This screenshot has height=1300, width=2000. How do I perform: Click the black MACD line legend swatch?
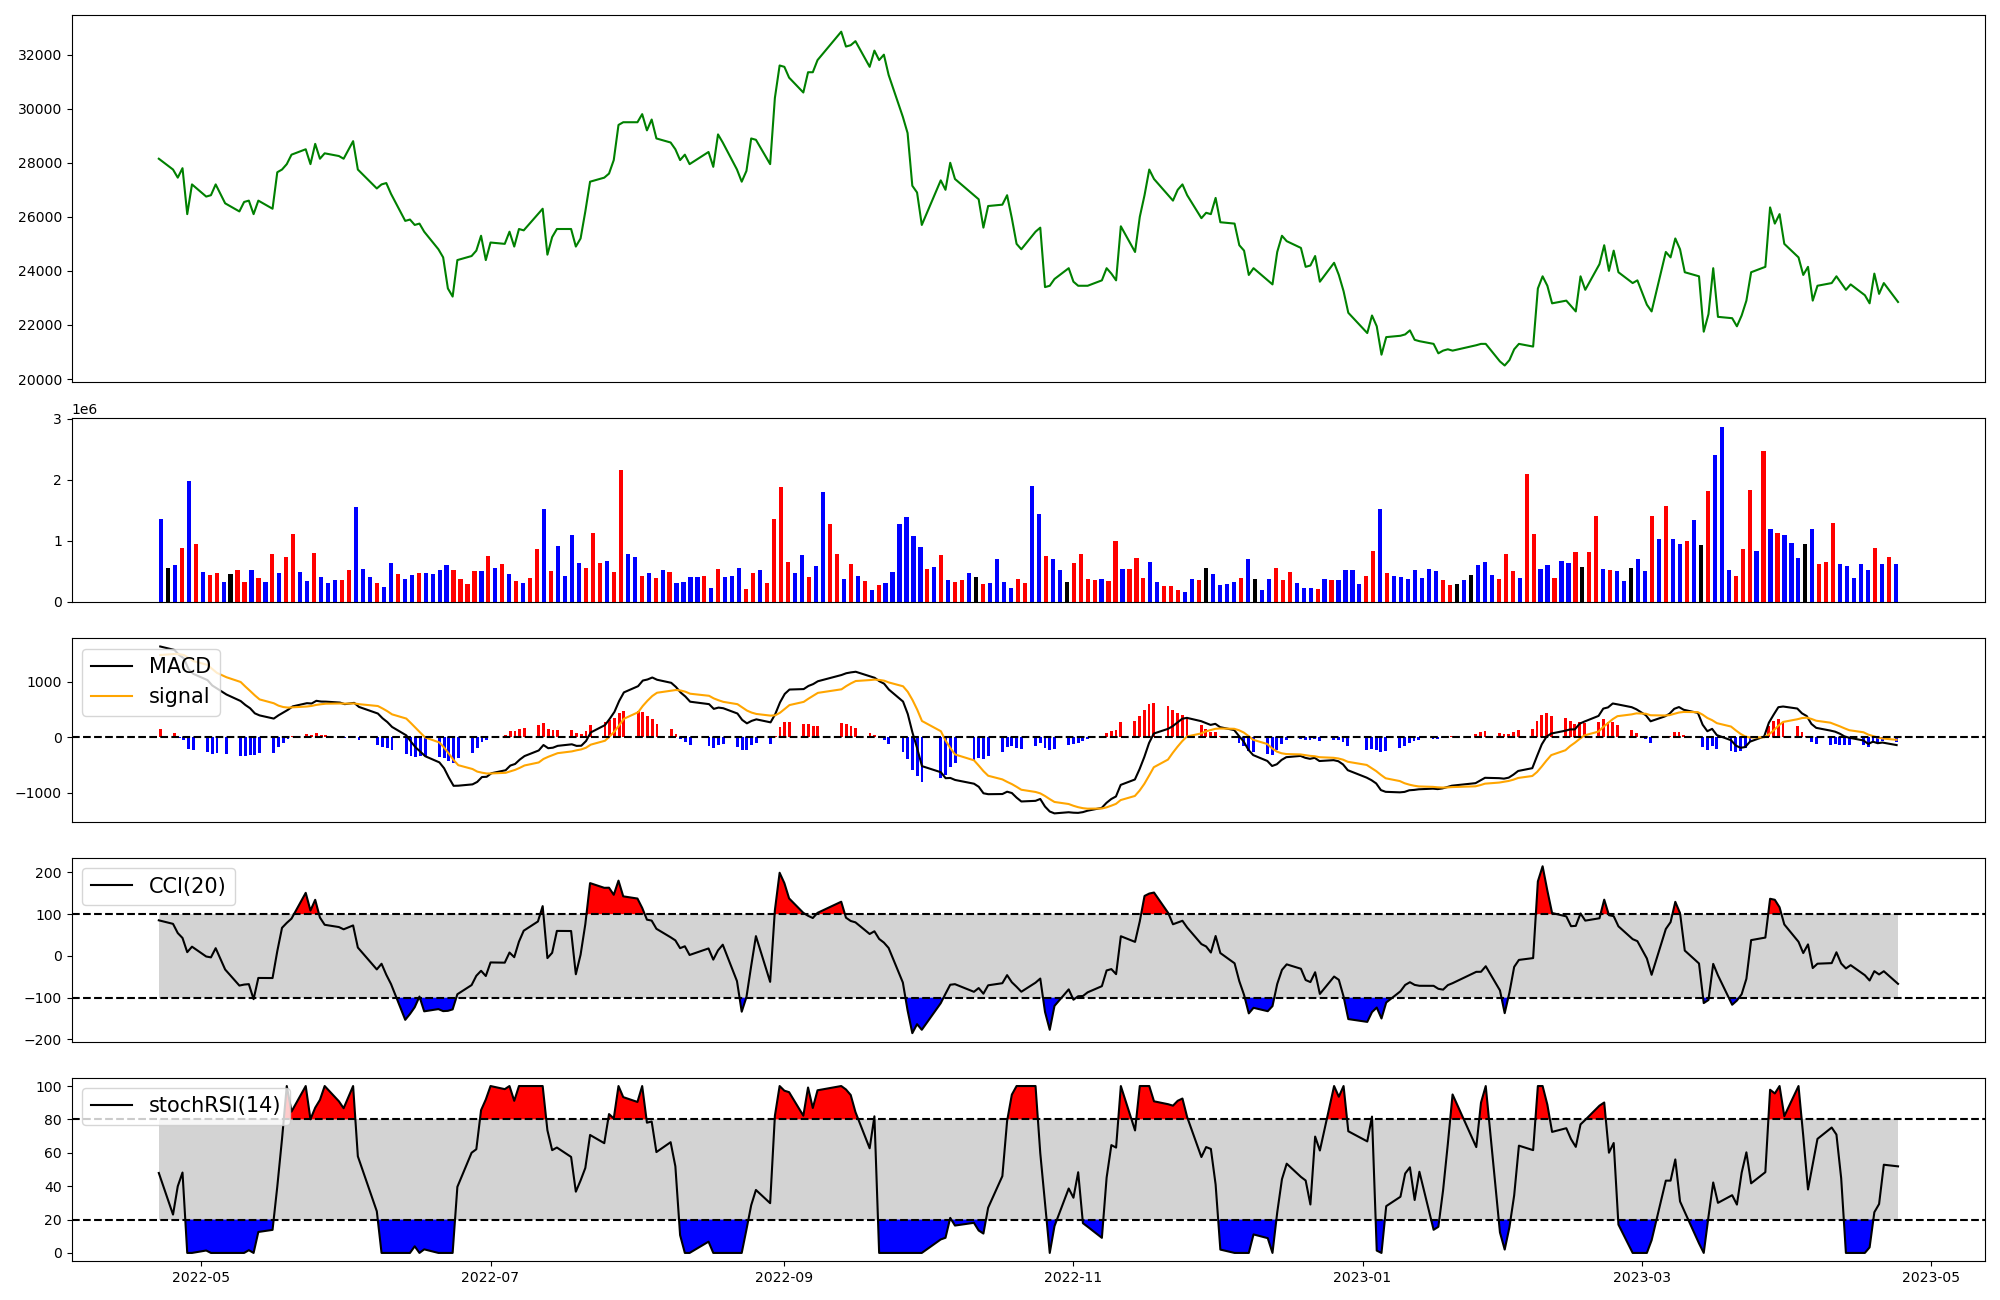click(x=111, y=666)
